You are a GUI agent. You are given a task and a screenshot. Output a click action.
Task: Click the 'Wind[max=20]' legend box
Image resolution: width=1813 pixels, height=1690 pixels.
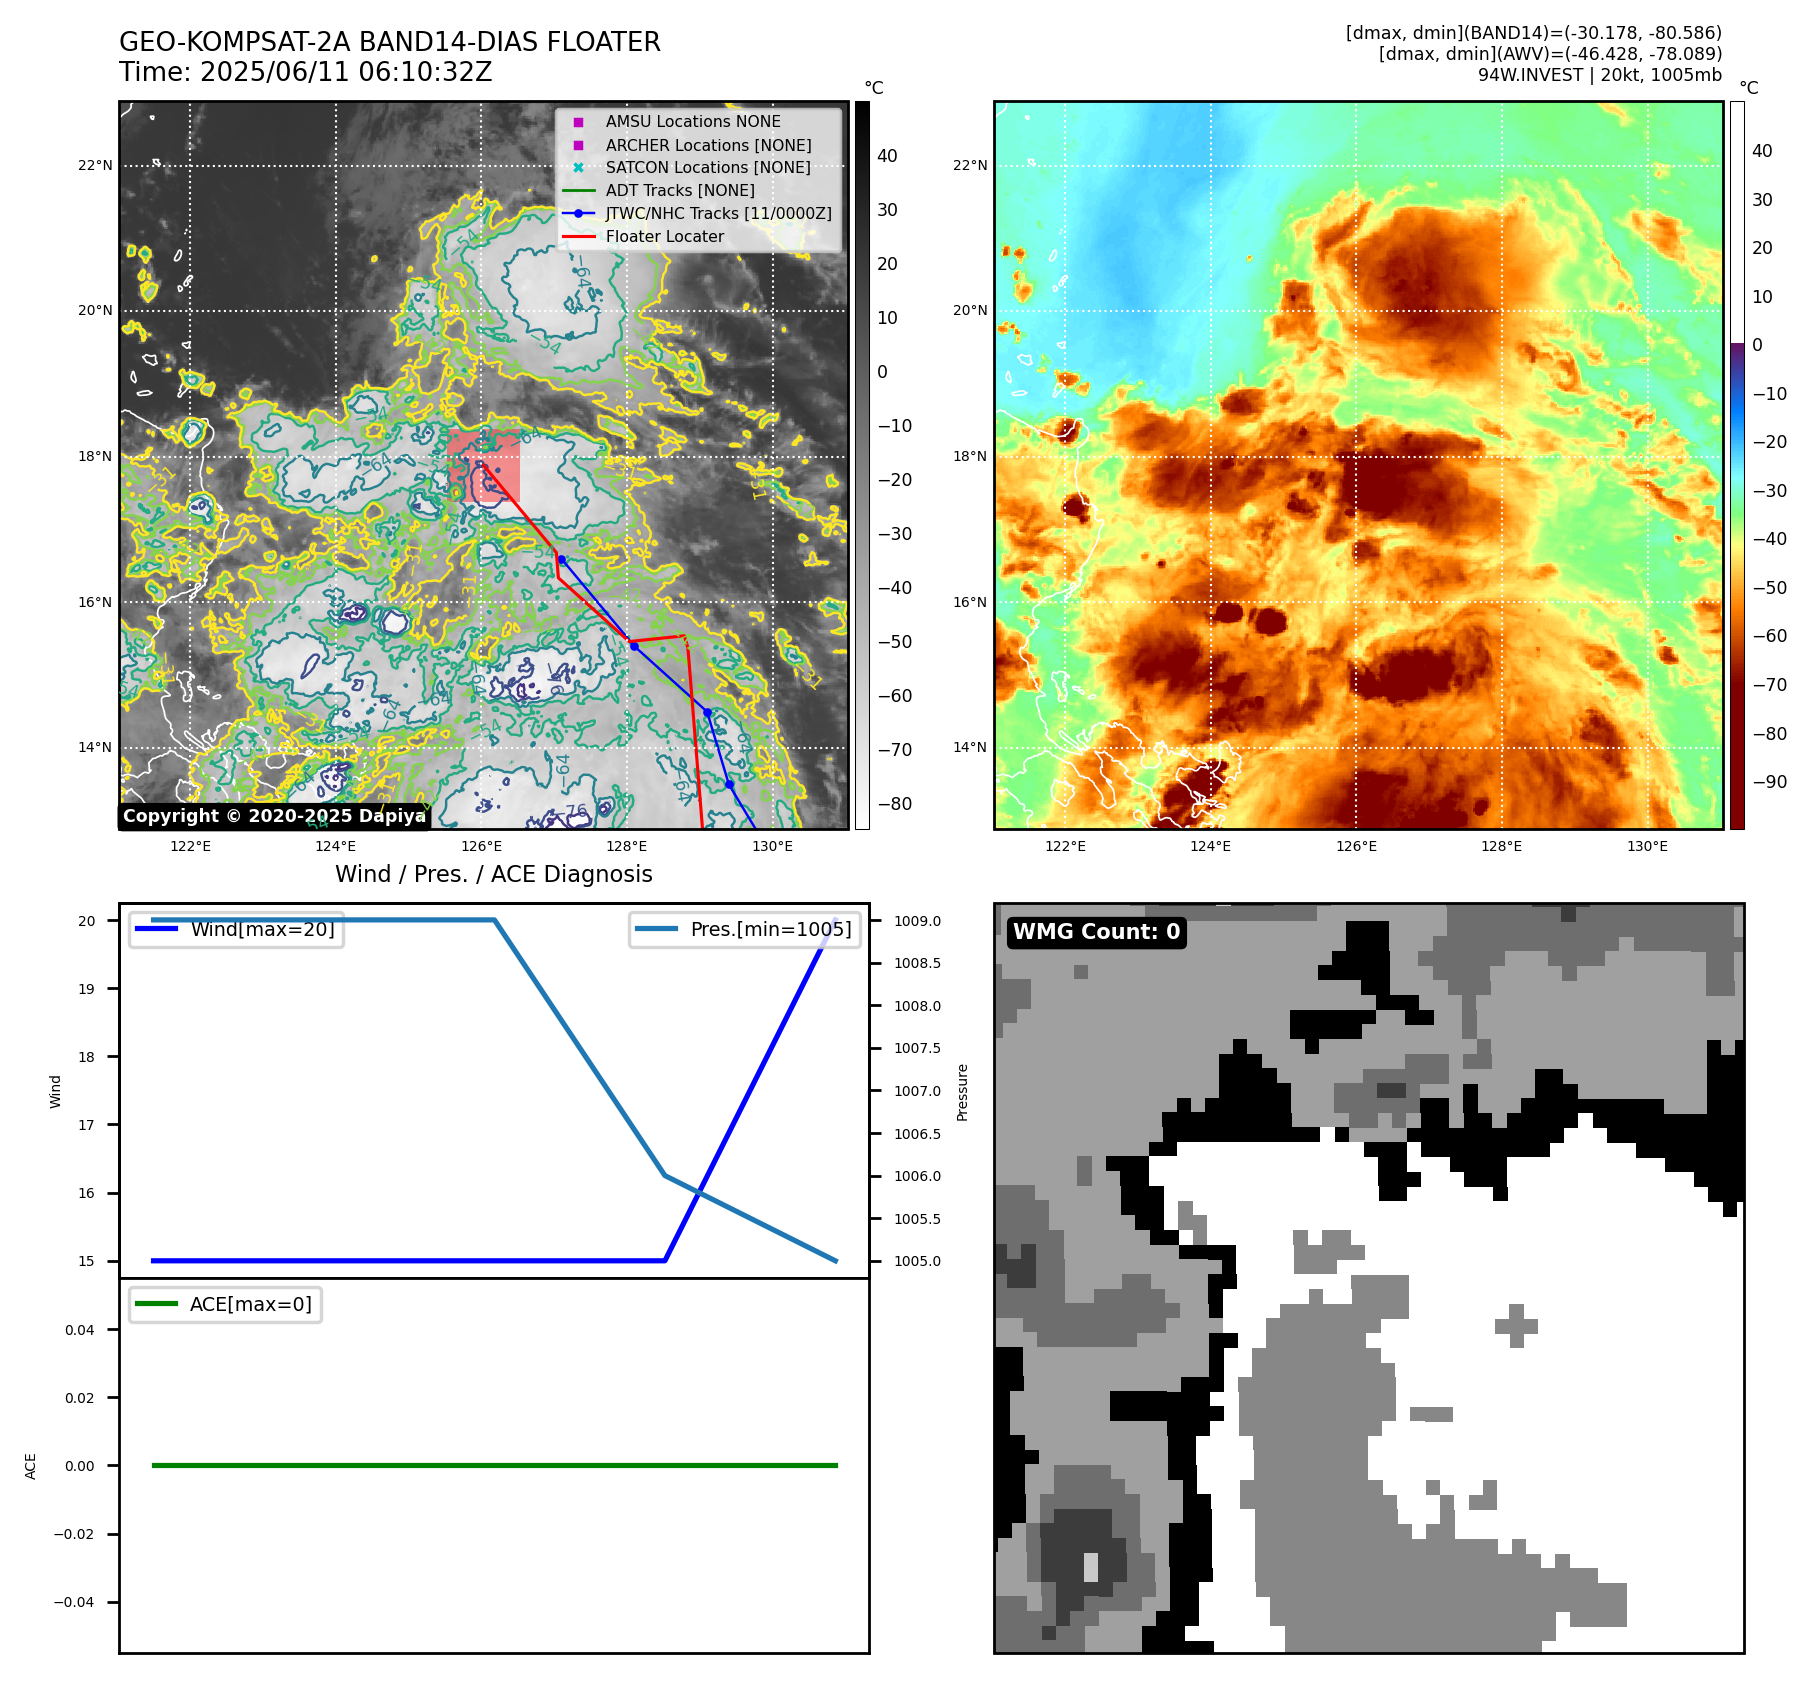(x=236, y=929)
